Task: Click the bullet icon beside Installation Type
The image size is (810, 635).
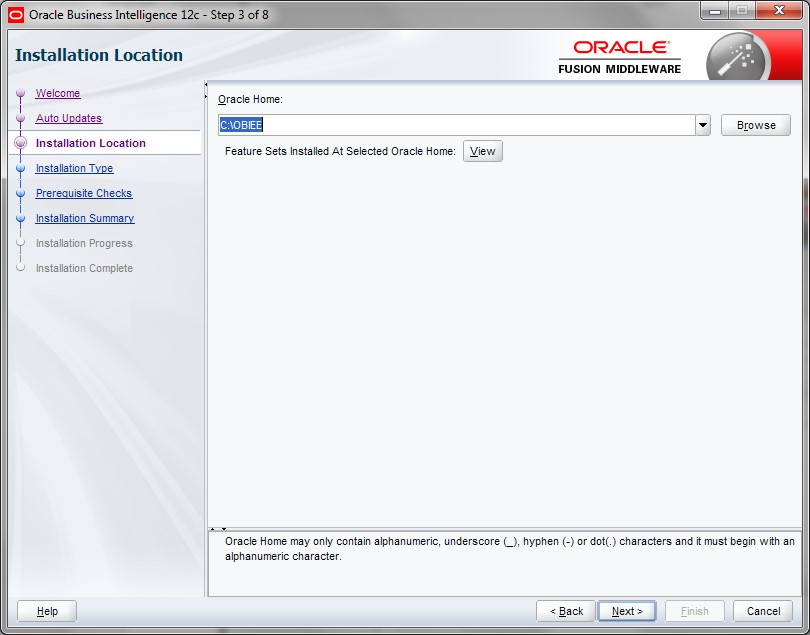Action: click(x=20, y=169)
